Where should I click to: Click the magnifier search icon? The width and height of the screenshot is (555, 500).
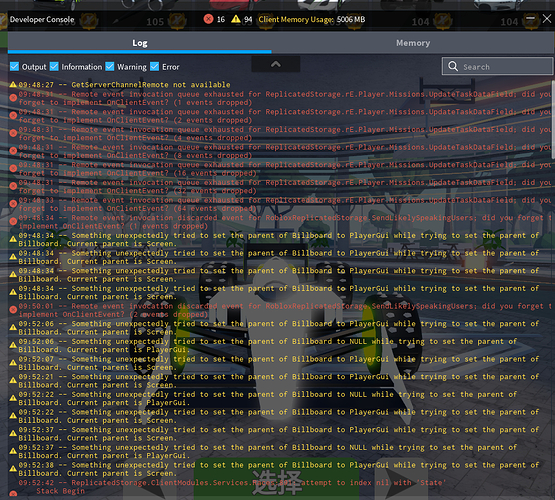(x=453, y=66)
